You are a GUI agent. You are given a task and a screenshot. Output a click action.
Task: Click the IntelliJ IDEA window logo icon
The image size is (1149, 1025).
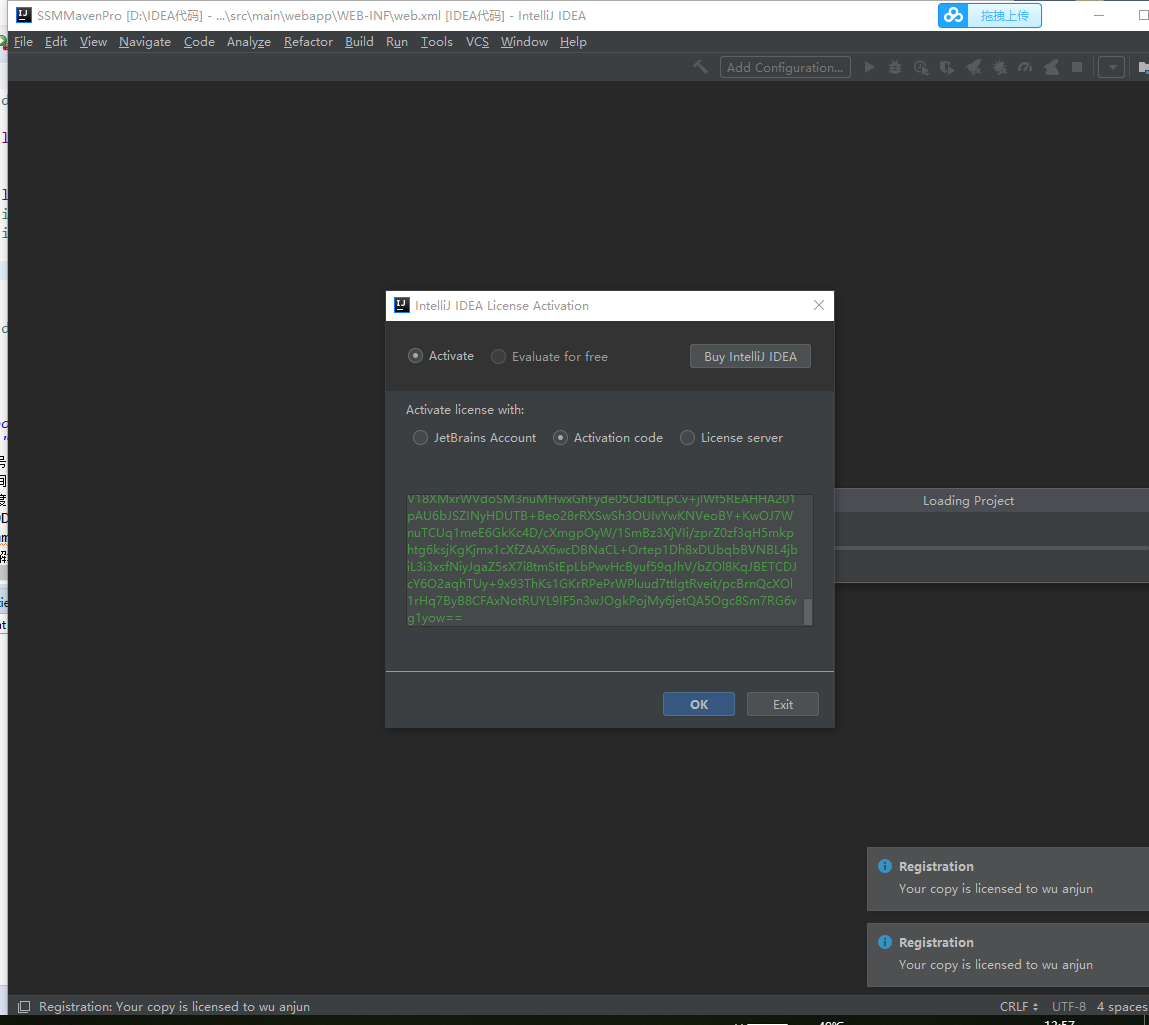pos(24,15)
